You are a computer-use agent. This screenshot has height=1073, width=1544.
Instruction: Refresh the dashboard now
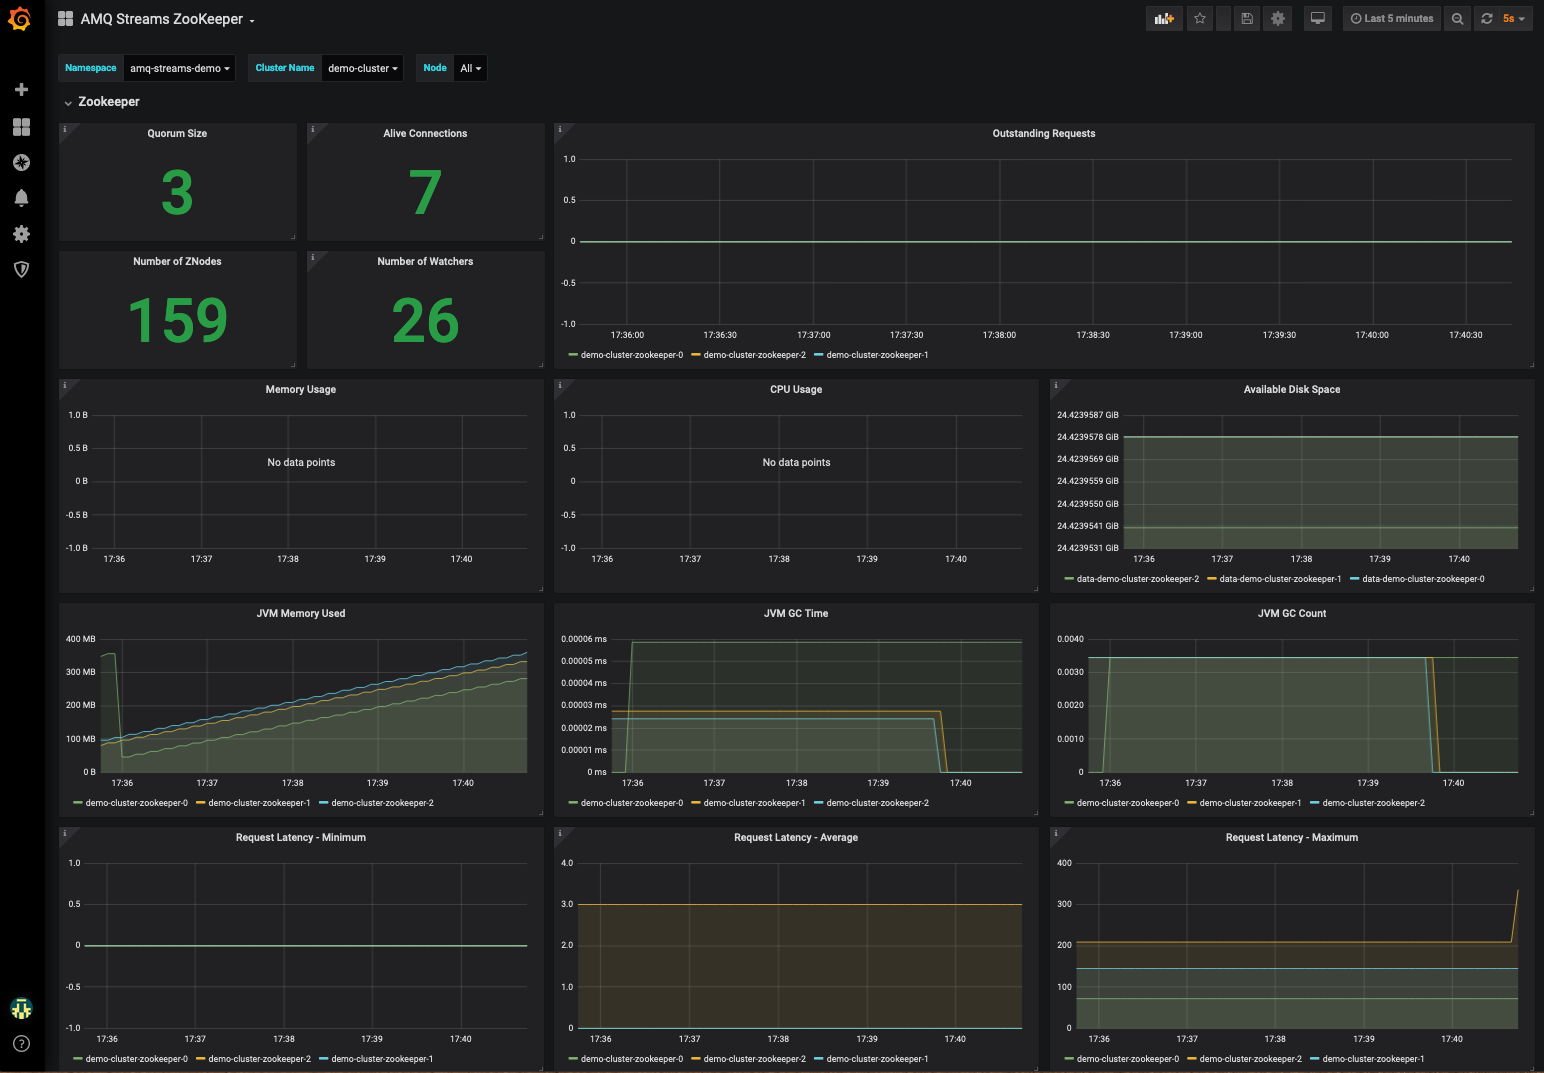pos(1487,19)
